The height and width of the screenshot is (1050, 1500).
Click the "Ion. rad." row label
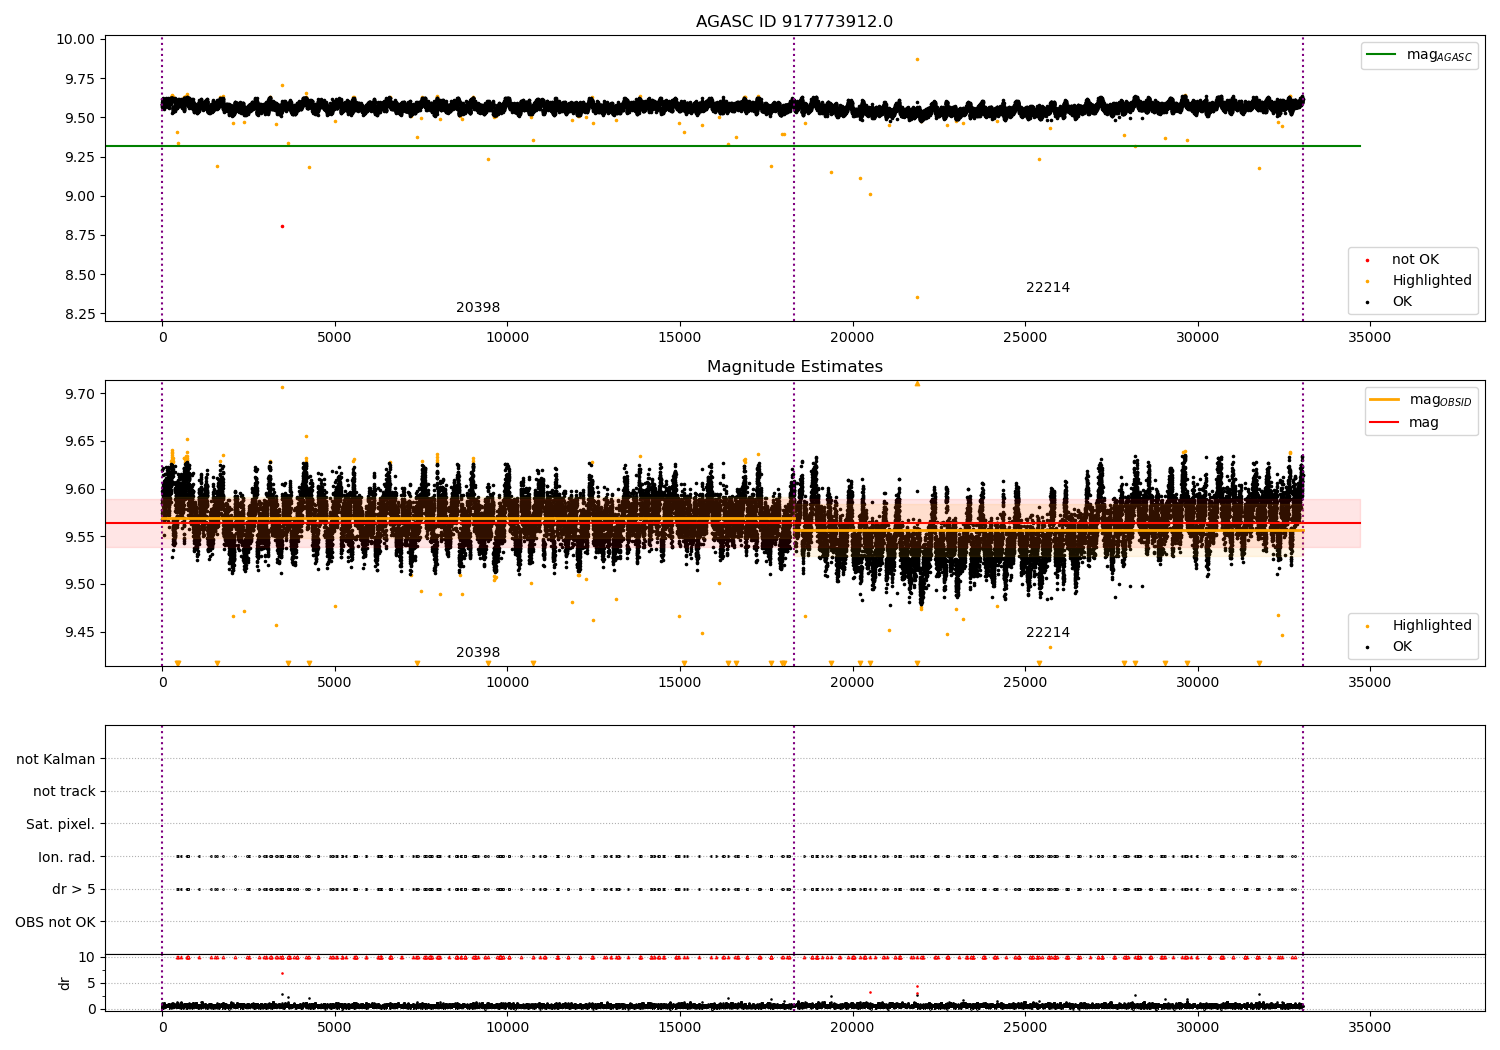coord(67,858)
